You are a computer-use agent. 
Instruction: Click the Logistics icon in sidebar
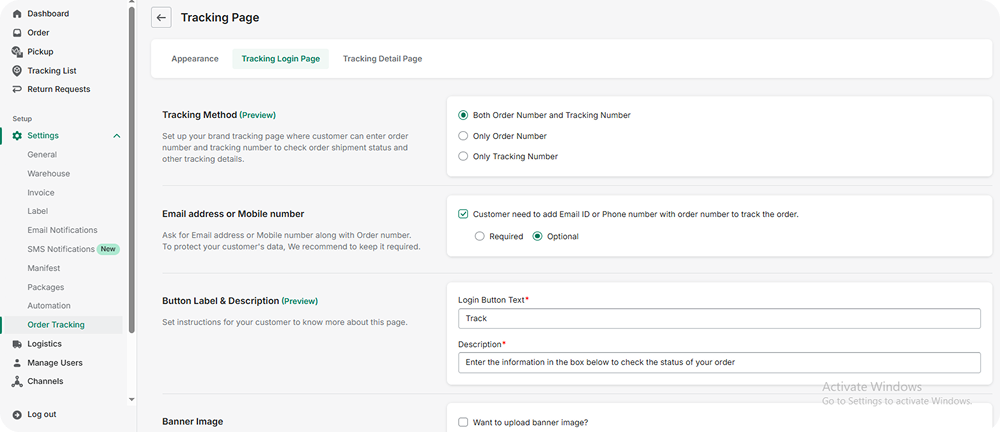point(17,344)
